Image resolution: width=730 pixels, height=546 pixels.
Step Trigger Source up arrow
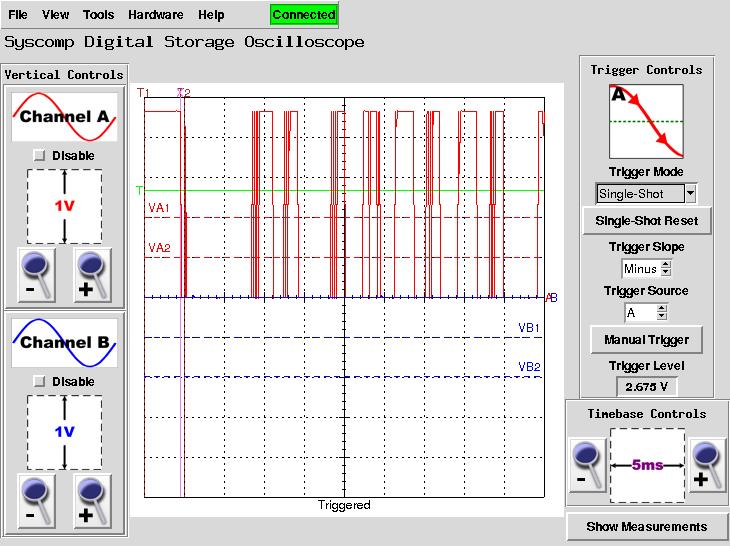pyautogui.click(x=662, y=309)
